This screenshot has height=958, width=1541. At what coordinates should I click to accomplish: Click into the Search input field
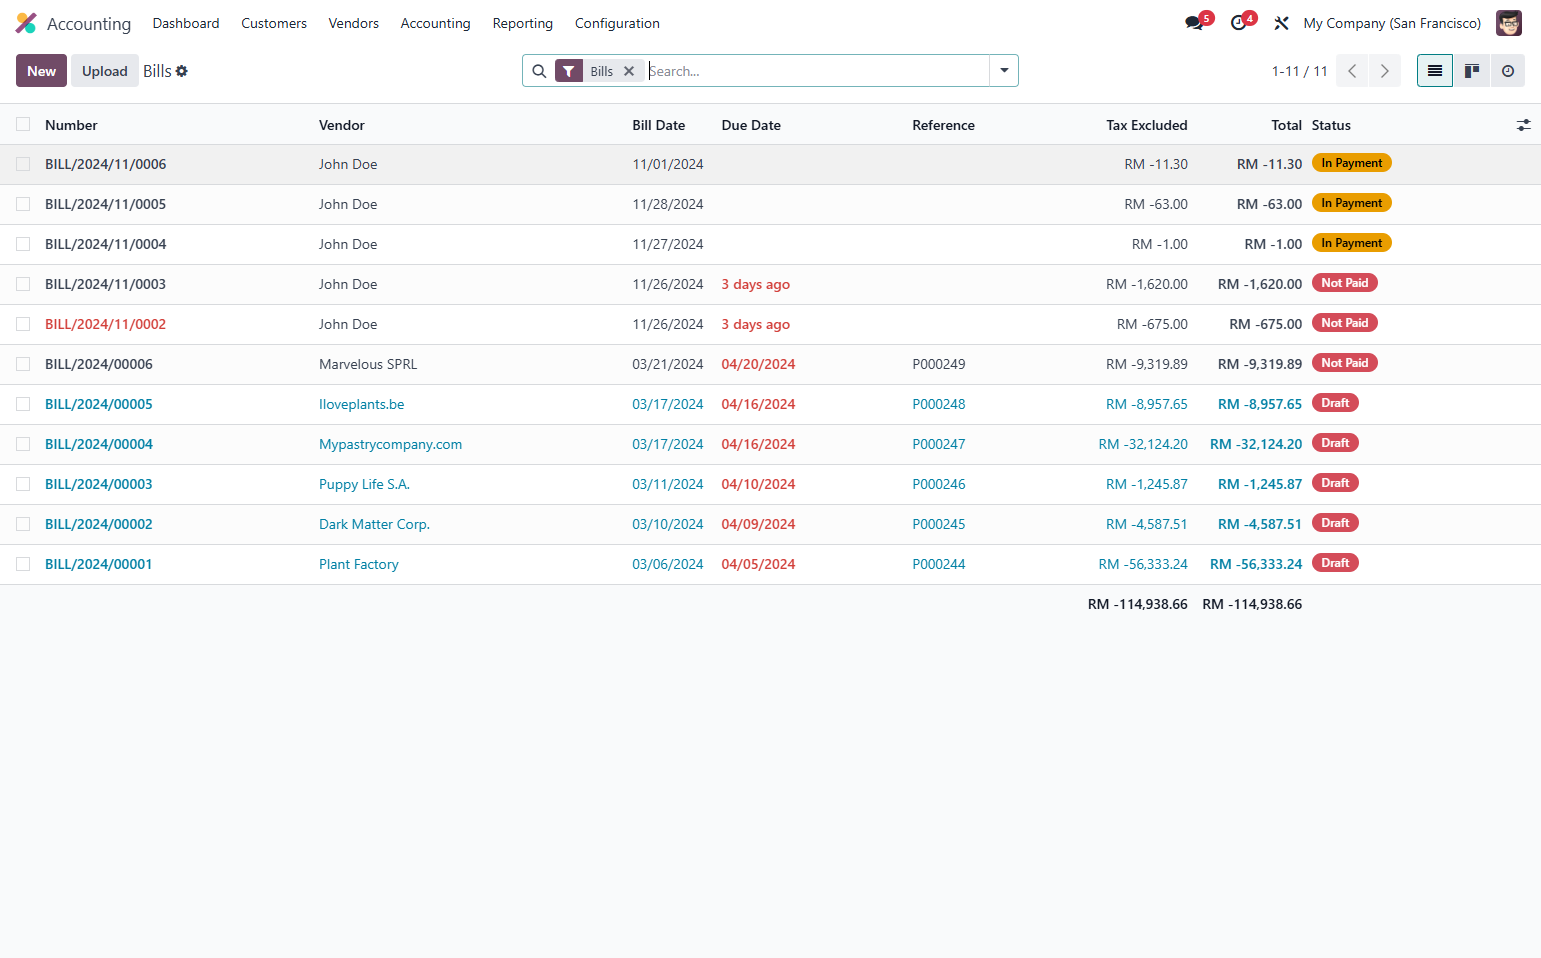817,71
